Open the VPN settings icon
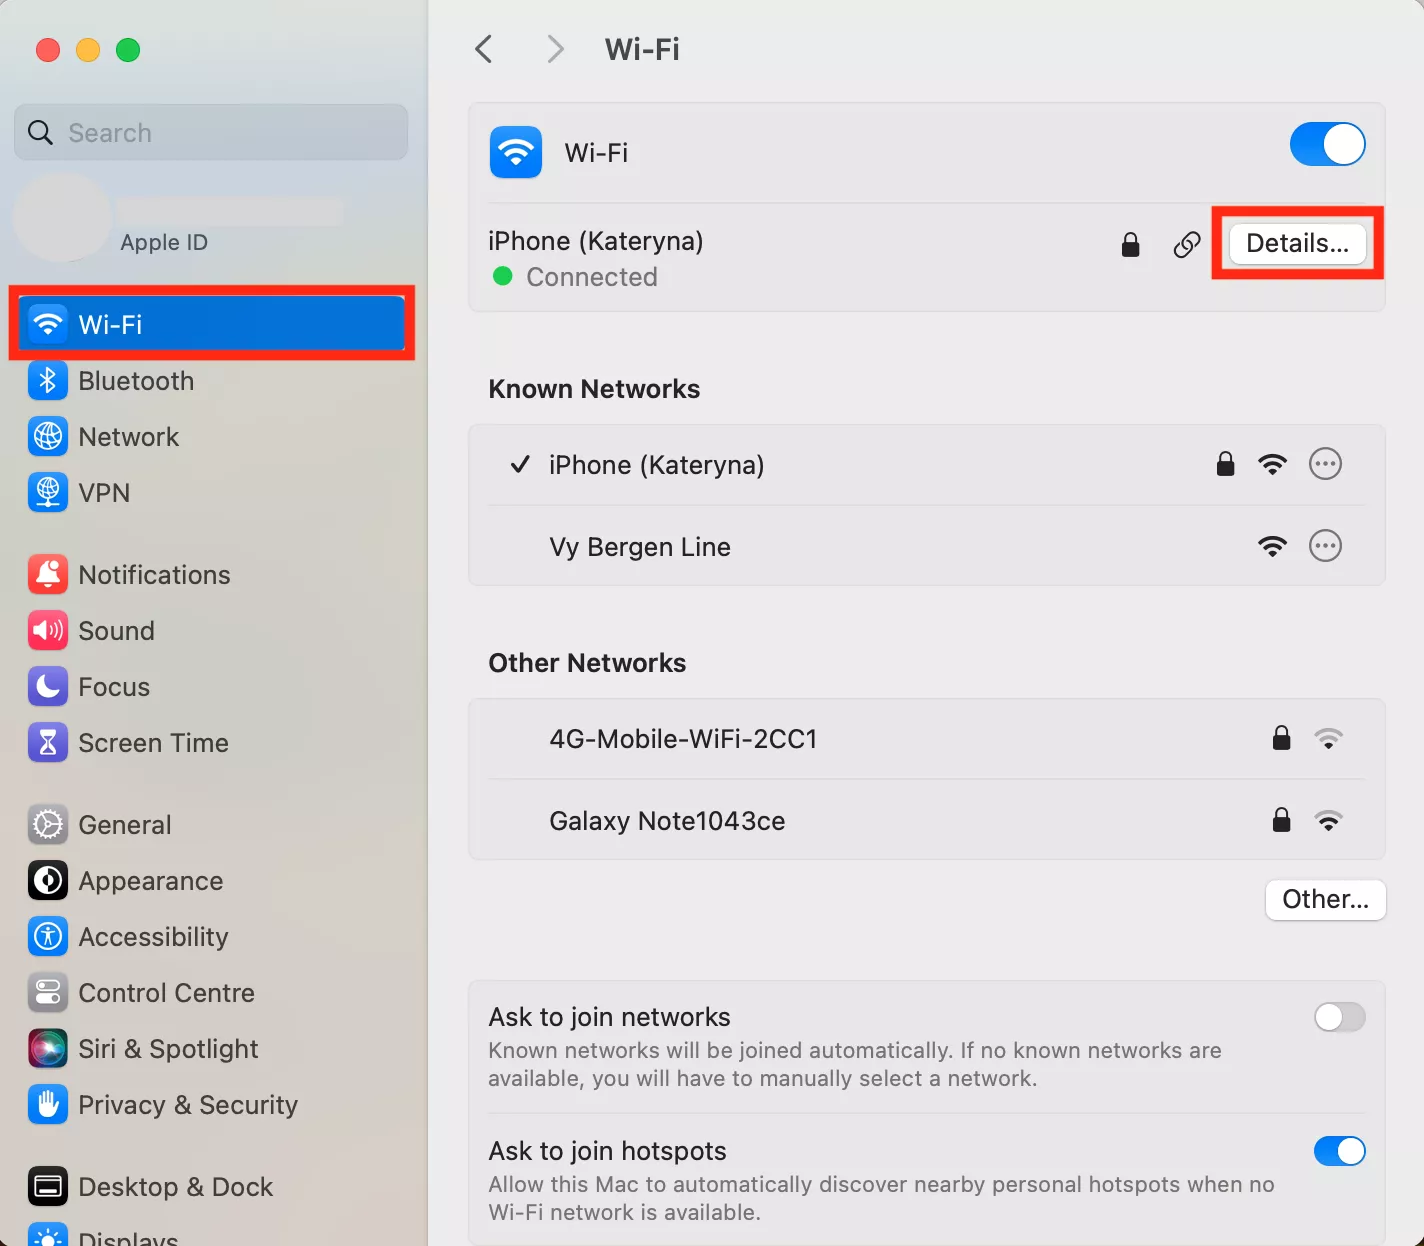 [x=47, y=493]
